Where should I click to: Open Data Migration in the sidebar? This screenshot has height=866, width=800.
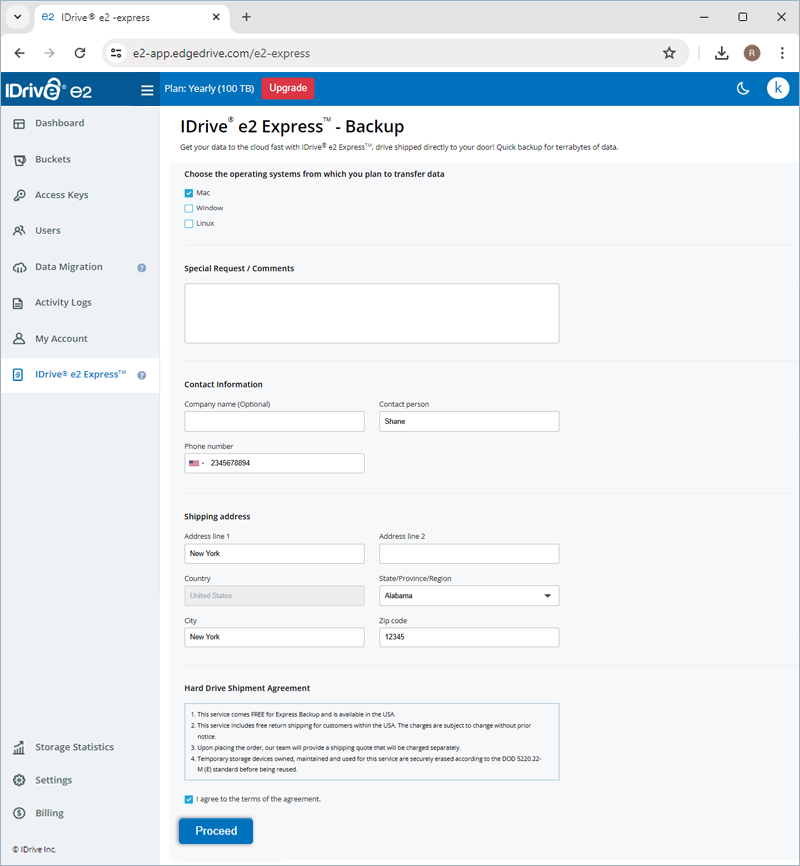pyautogui.click(x=69, y=267)
